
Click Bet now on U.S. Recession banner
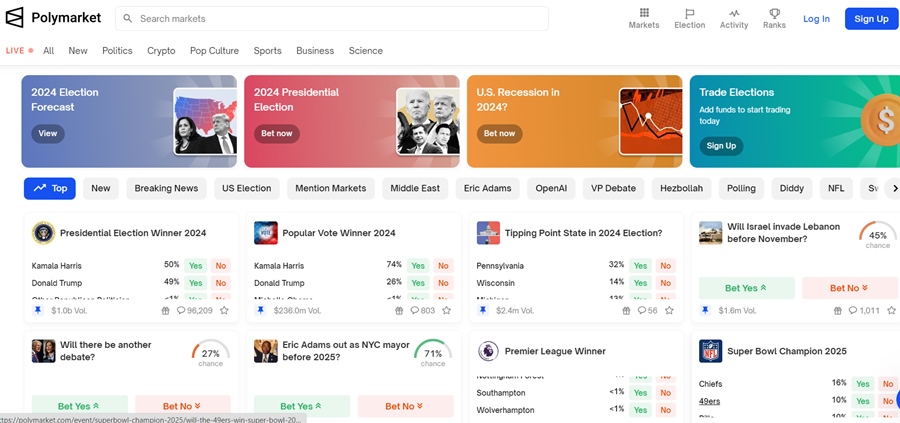pyautogui.click(x=499, y=133)
